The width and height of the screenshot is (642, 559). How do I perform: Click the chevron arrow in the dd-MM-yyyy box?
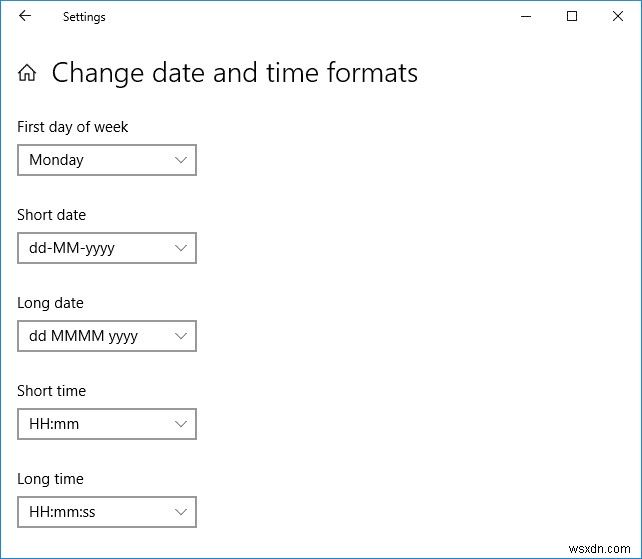pos(181,248)
